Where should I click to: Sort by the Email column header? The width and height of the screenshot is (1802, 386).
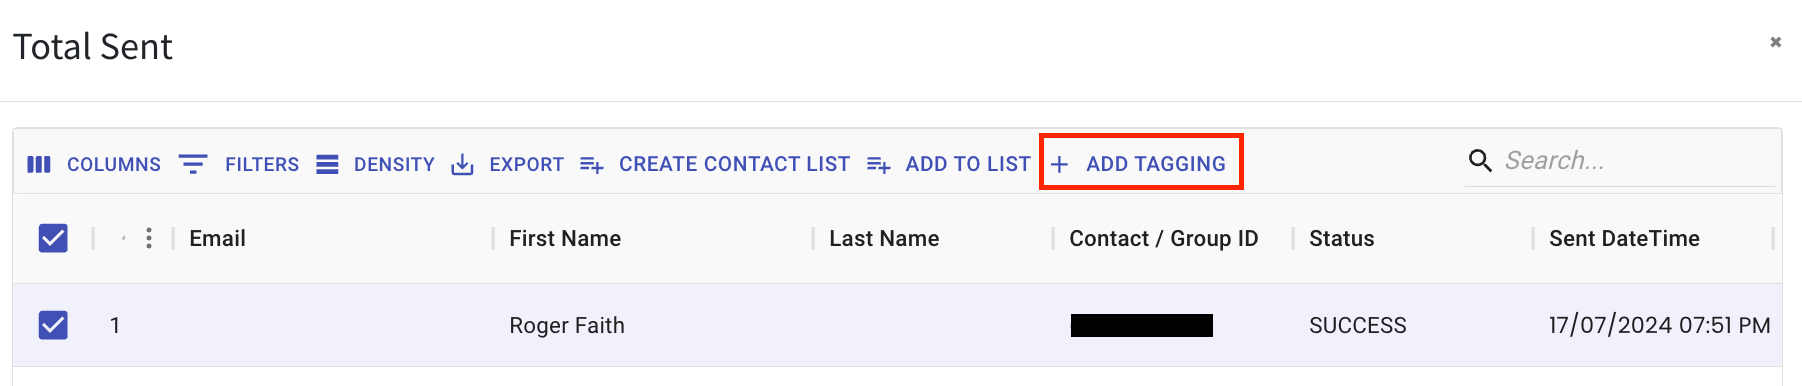[217, 238]
